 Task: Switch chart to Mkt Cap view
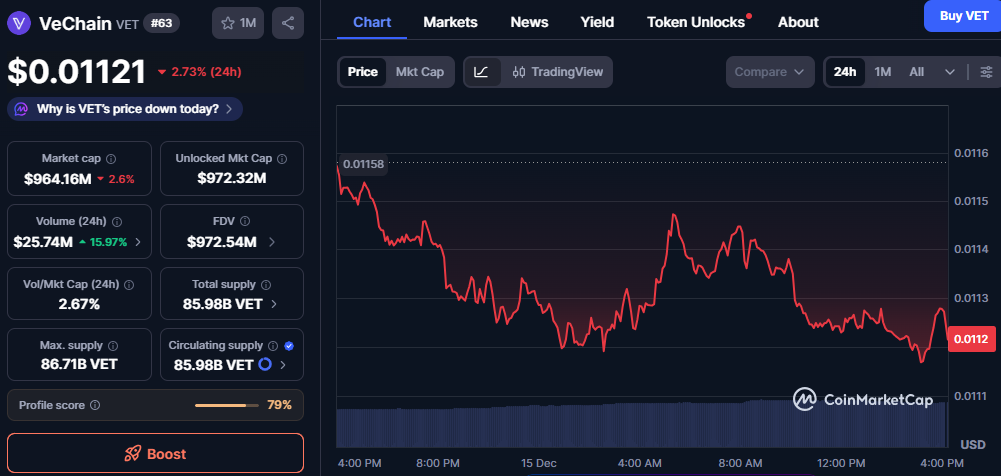coord(420,72)
